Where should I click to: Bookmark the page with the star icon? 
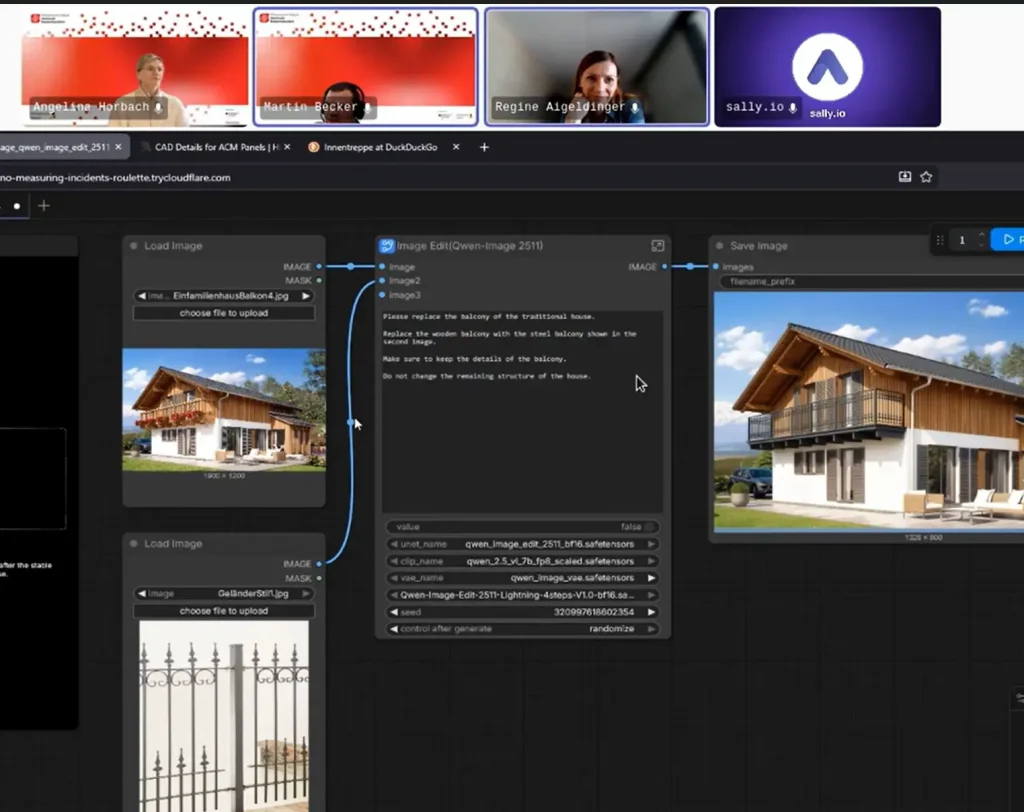(926, 177)
